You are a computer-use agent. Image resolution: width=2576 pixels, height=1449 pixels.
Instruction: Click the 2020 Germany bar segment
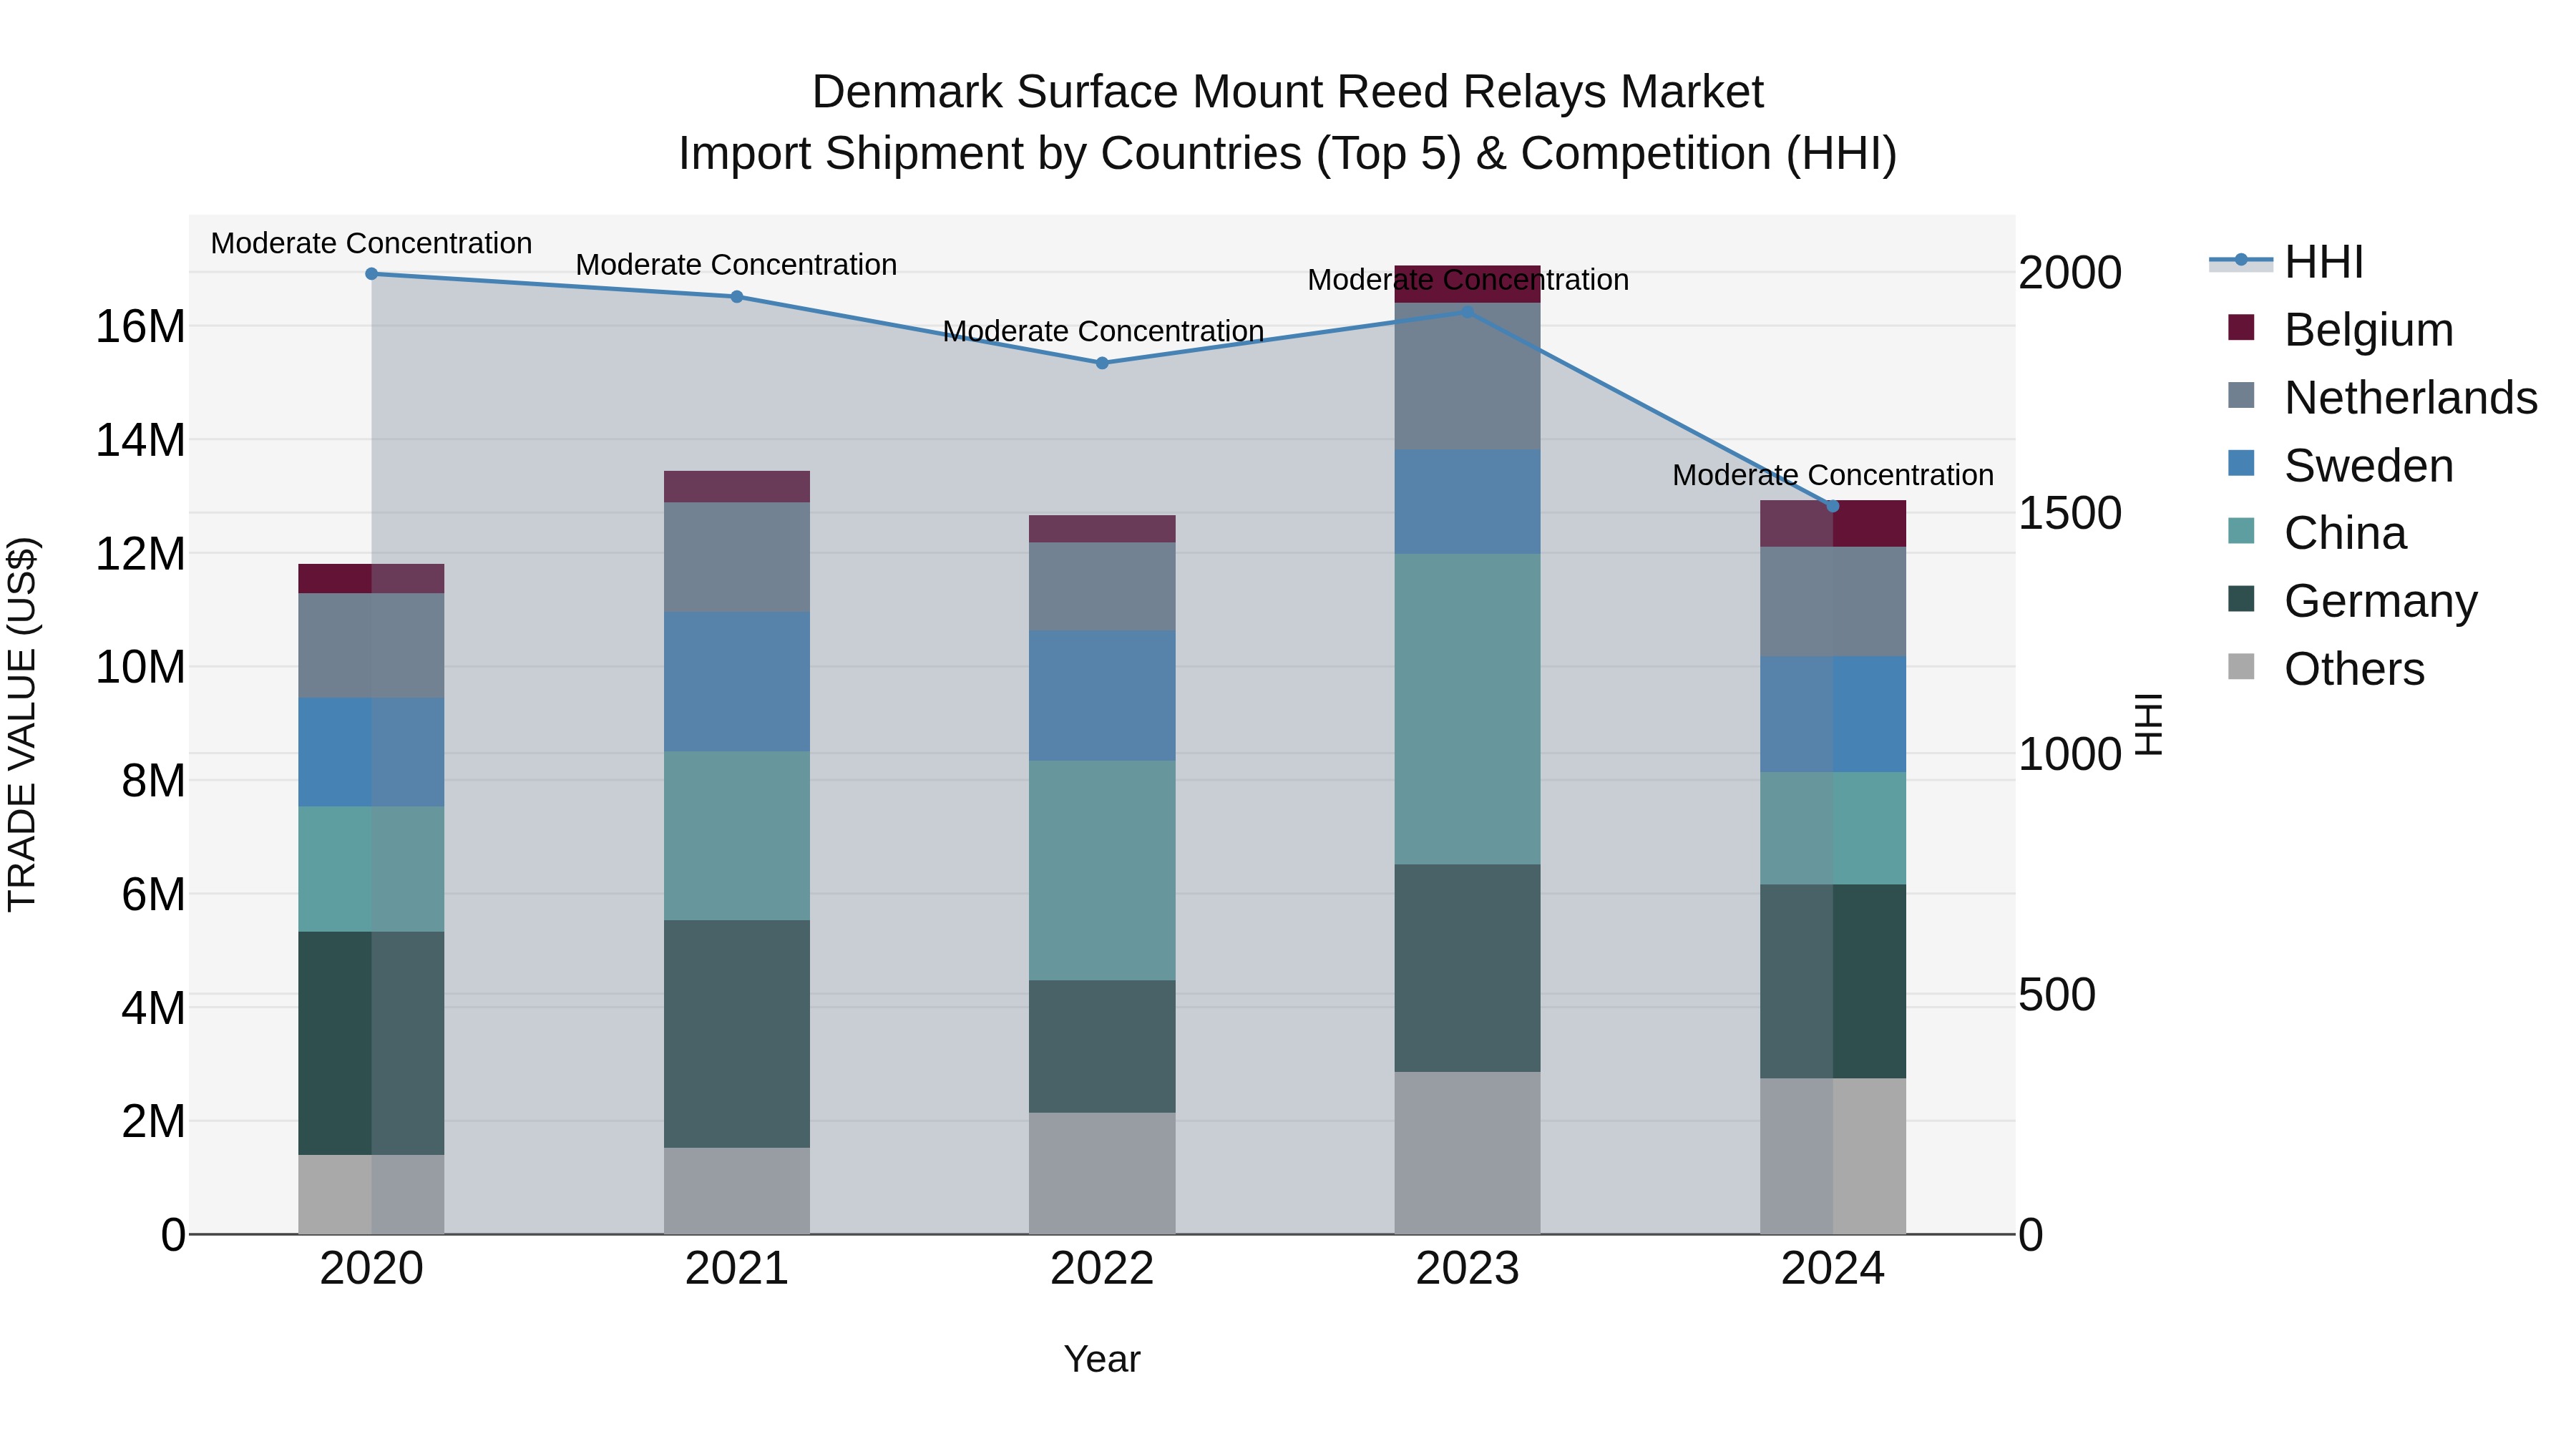click(x=371, y=1043)
